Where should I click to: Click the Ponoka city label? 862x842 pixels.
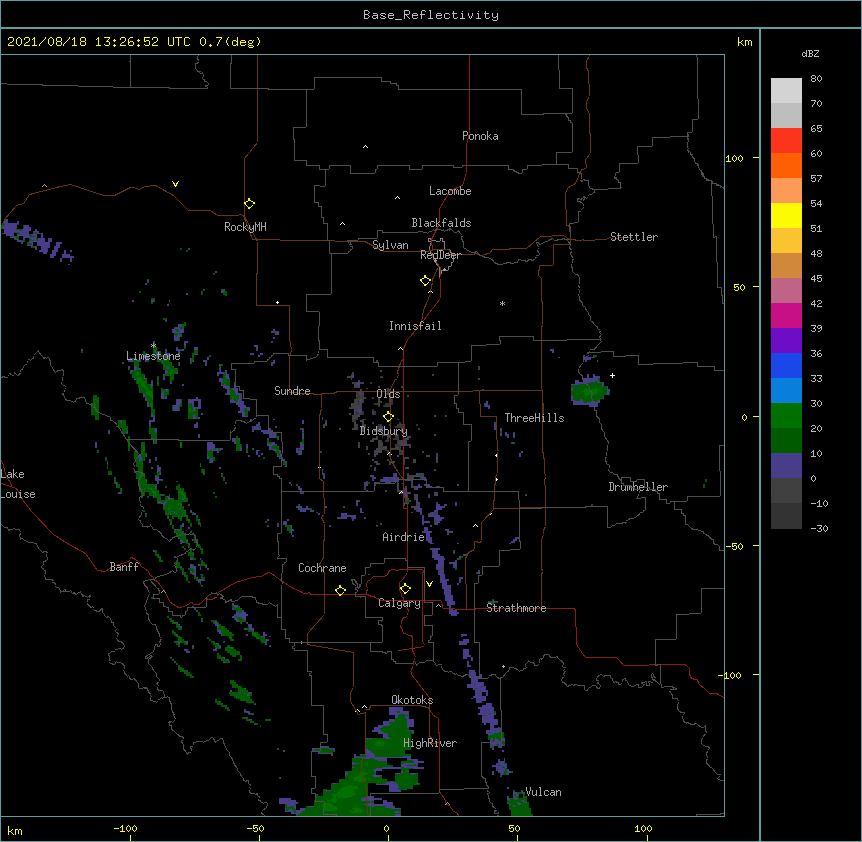pos(480,136)
